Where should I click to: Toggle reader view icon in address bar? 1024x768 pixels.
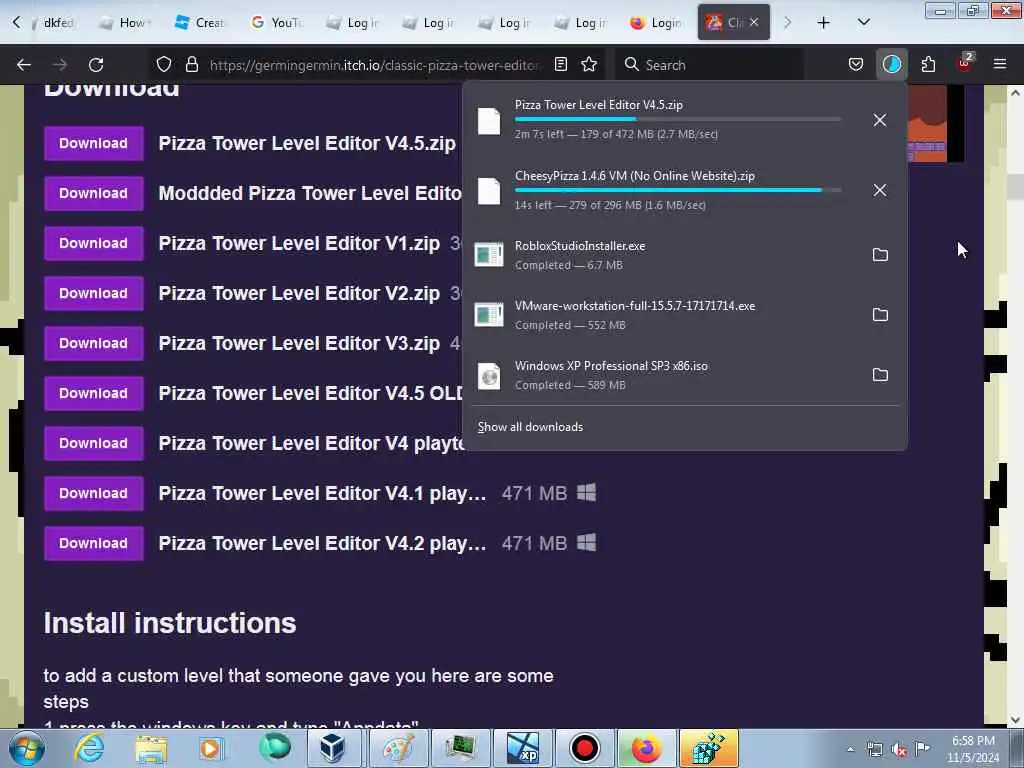560,64
